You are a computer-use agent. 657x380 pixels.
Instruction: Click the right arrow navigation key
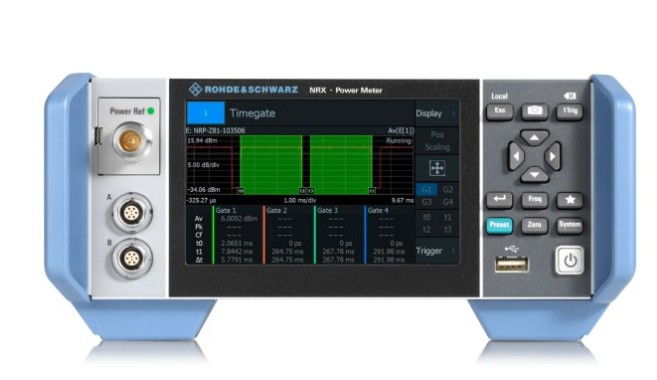coord(553,156)
